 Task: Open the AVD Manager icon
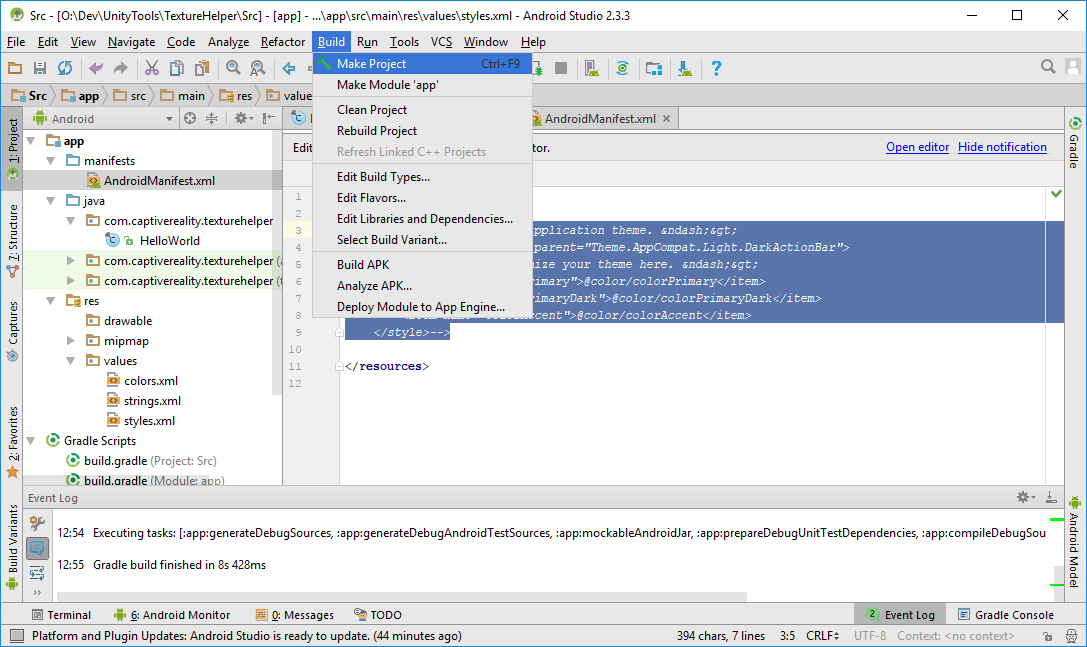591,68
